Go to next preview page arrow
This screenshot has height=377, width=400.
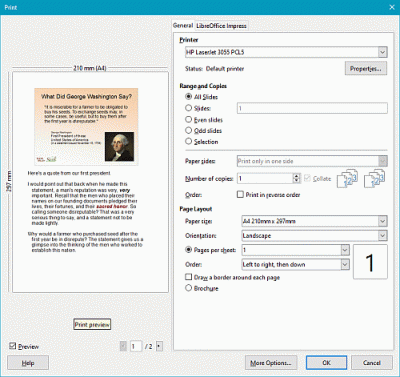point(159,347)
